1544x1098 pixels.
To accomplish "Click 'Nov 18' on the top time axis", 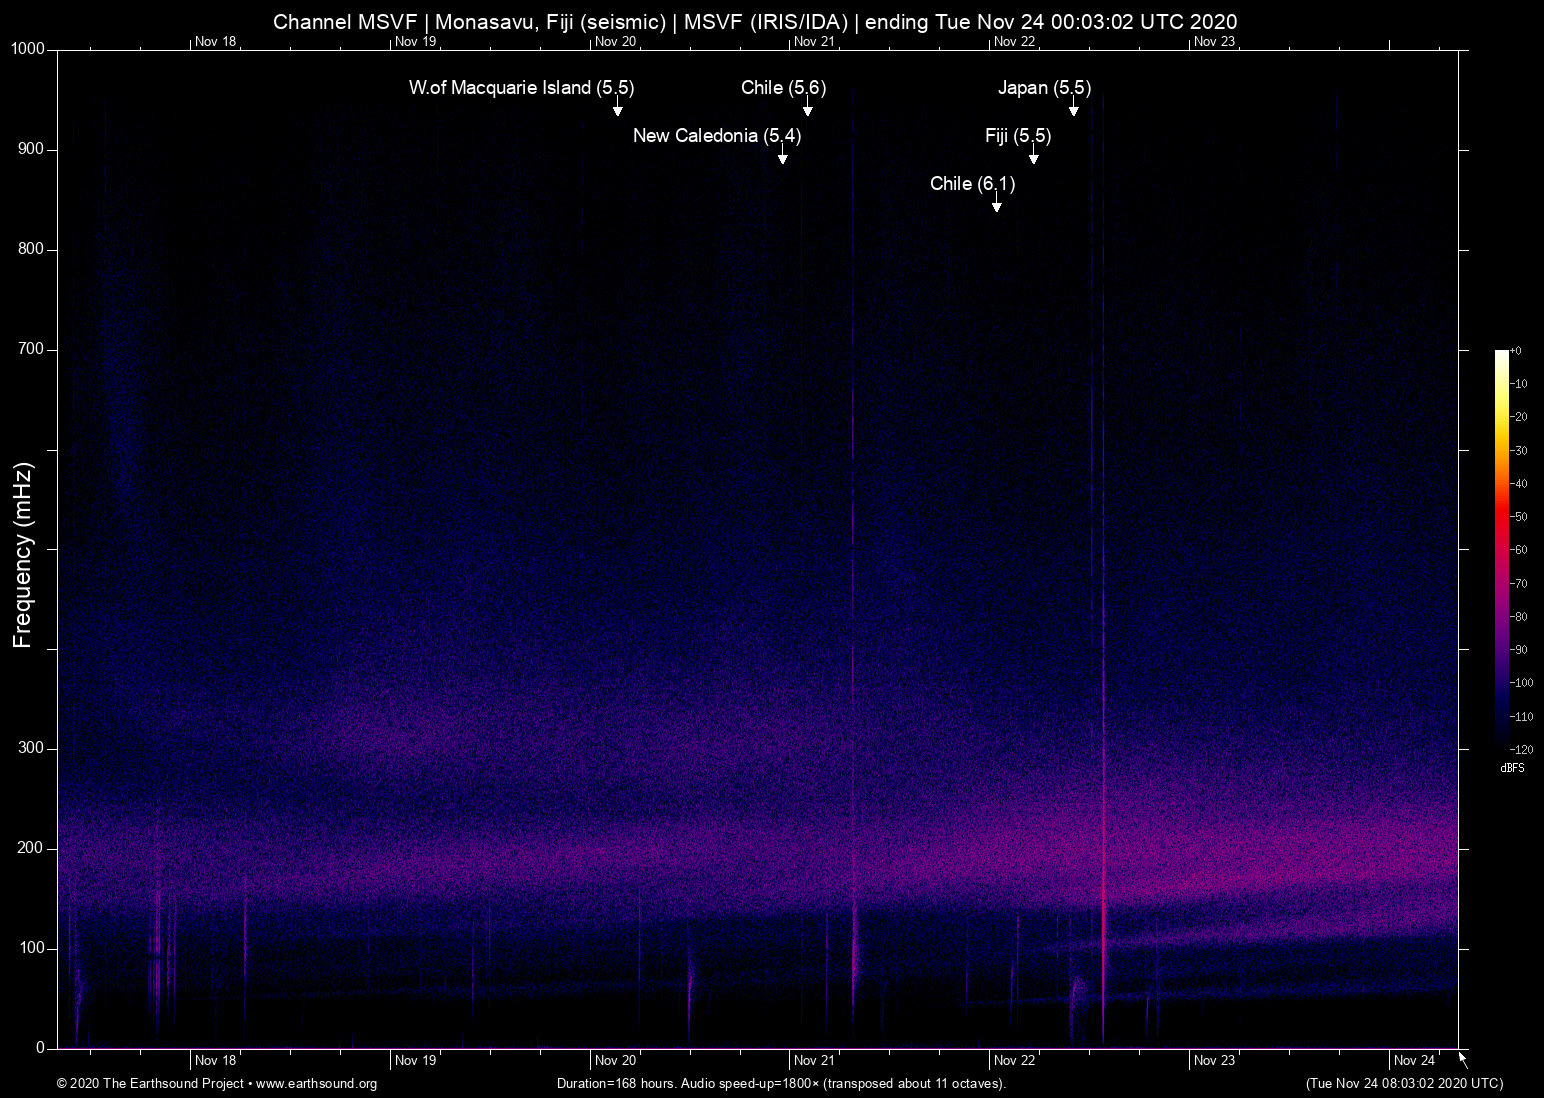I will 216,41.
